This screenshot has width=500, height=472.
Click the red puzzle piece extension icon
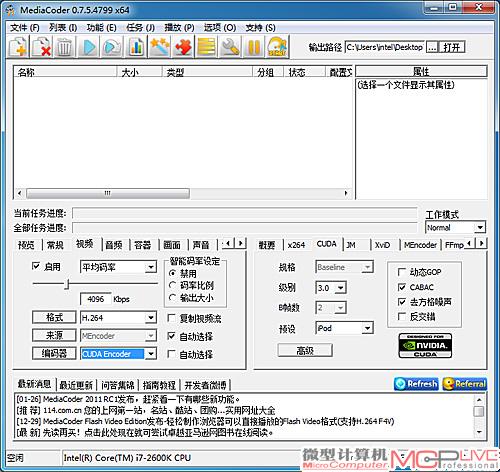[183, 47]
